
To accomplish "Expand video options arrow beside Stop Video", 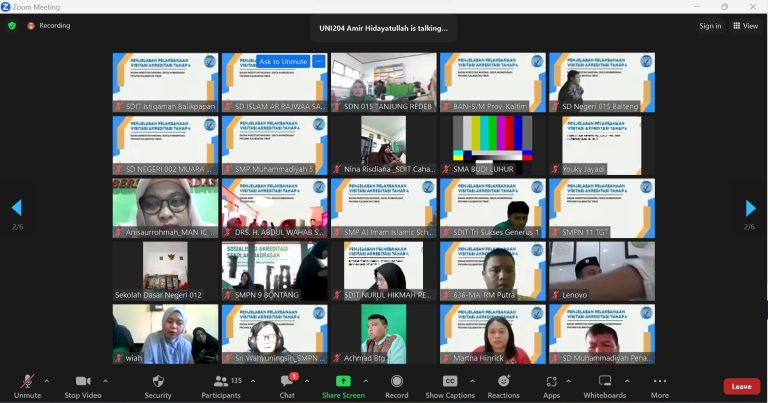I will [x=105, y=380].
